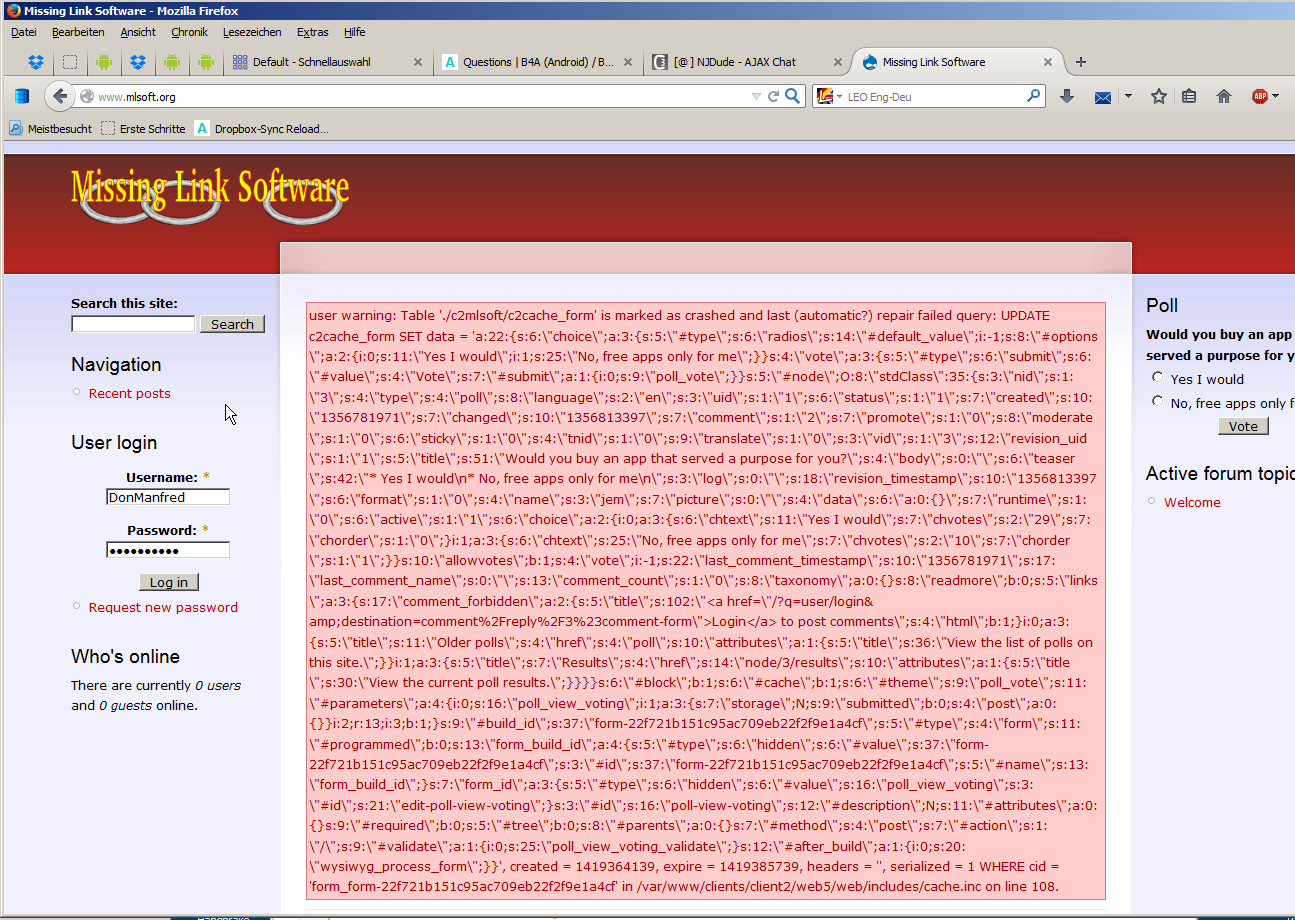Reload the page with the refresh icon
The width and height of the screenshot is (1295, 920).
coord(773,97)
